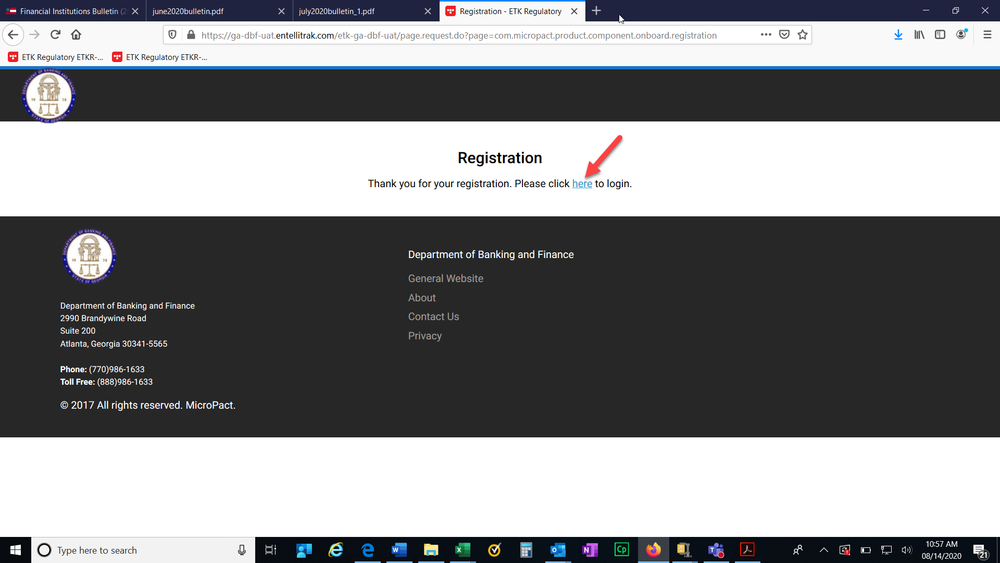Open Microsoft Word from the taskbar
This screenshot has width=1000, height=563.
[x=399, y=550]
